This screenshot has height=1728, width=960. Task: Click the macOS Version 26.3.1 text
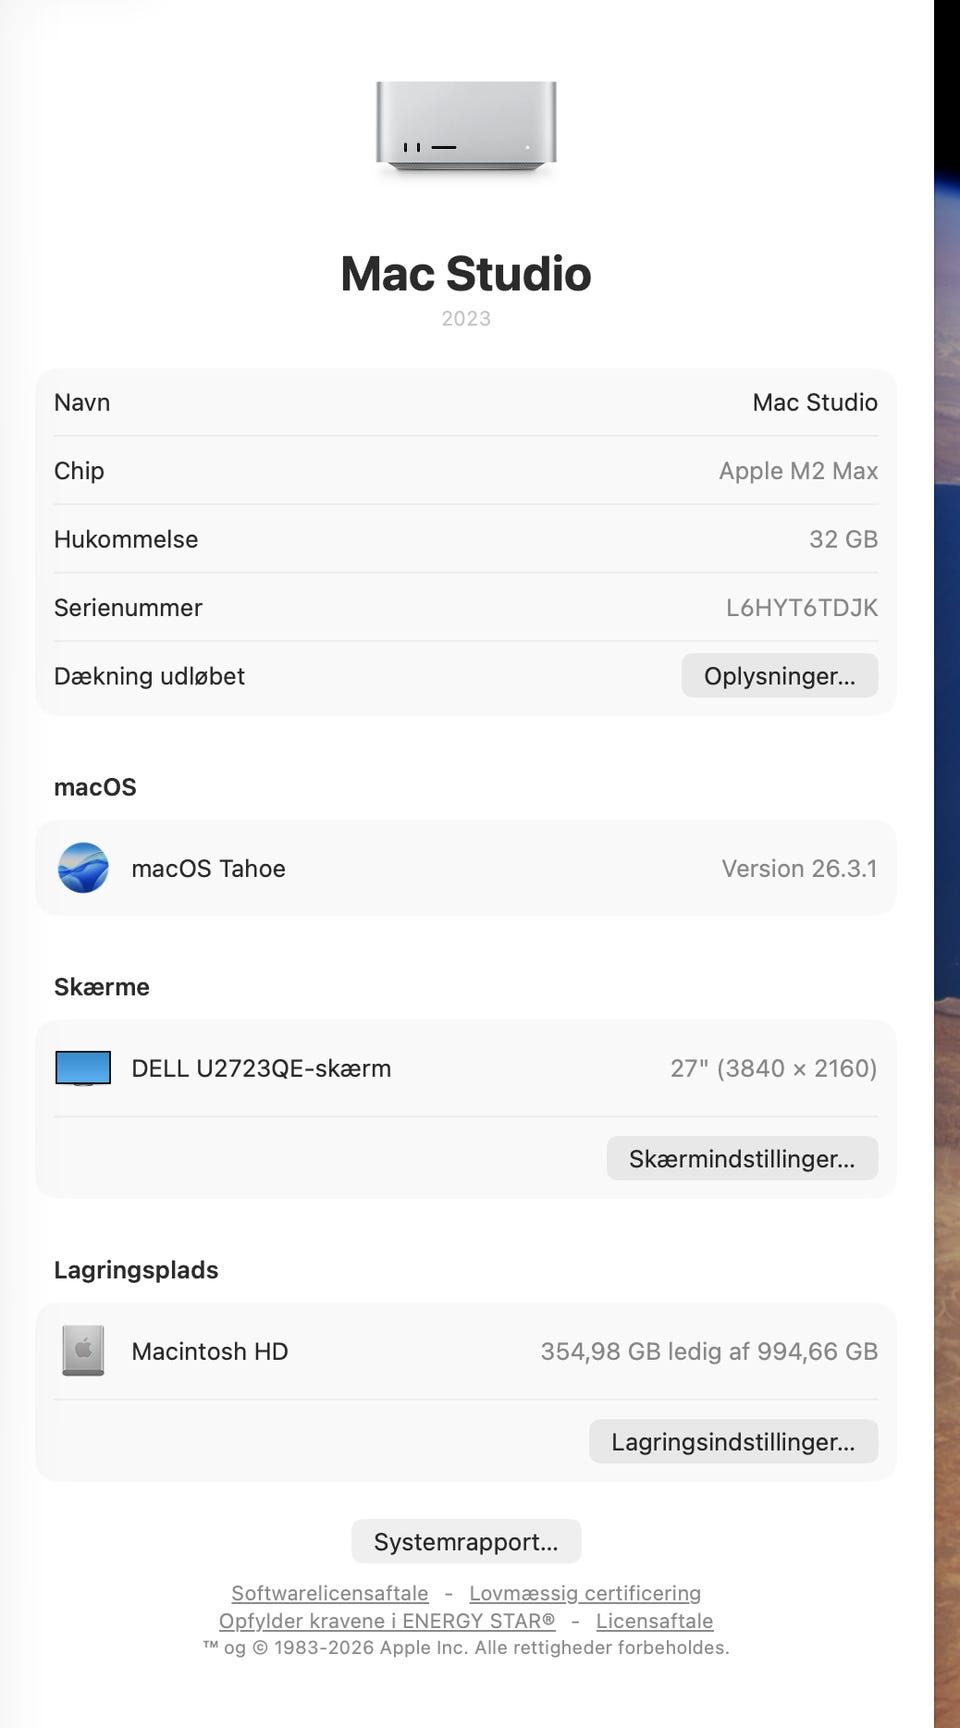tap(799, 868)
